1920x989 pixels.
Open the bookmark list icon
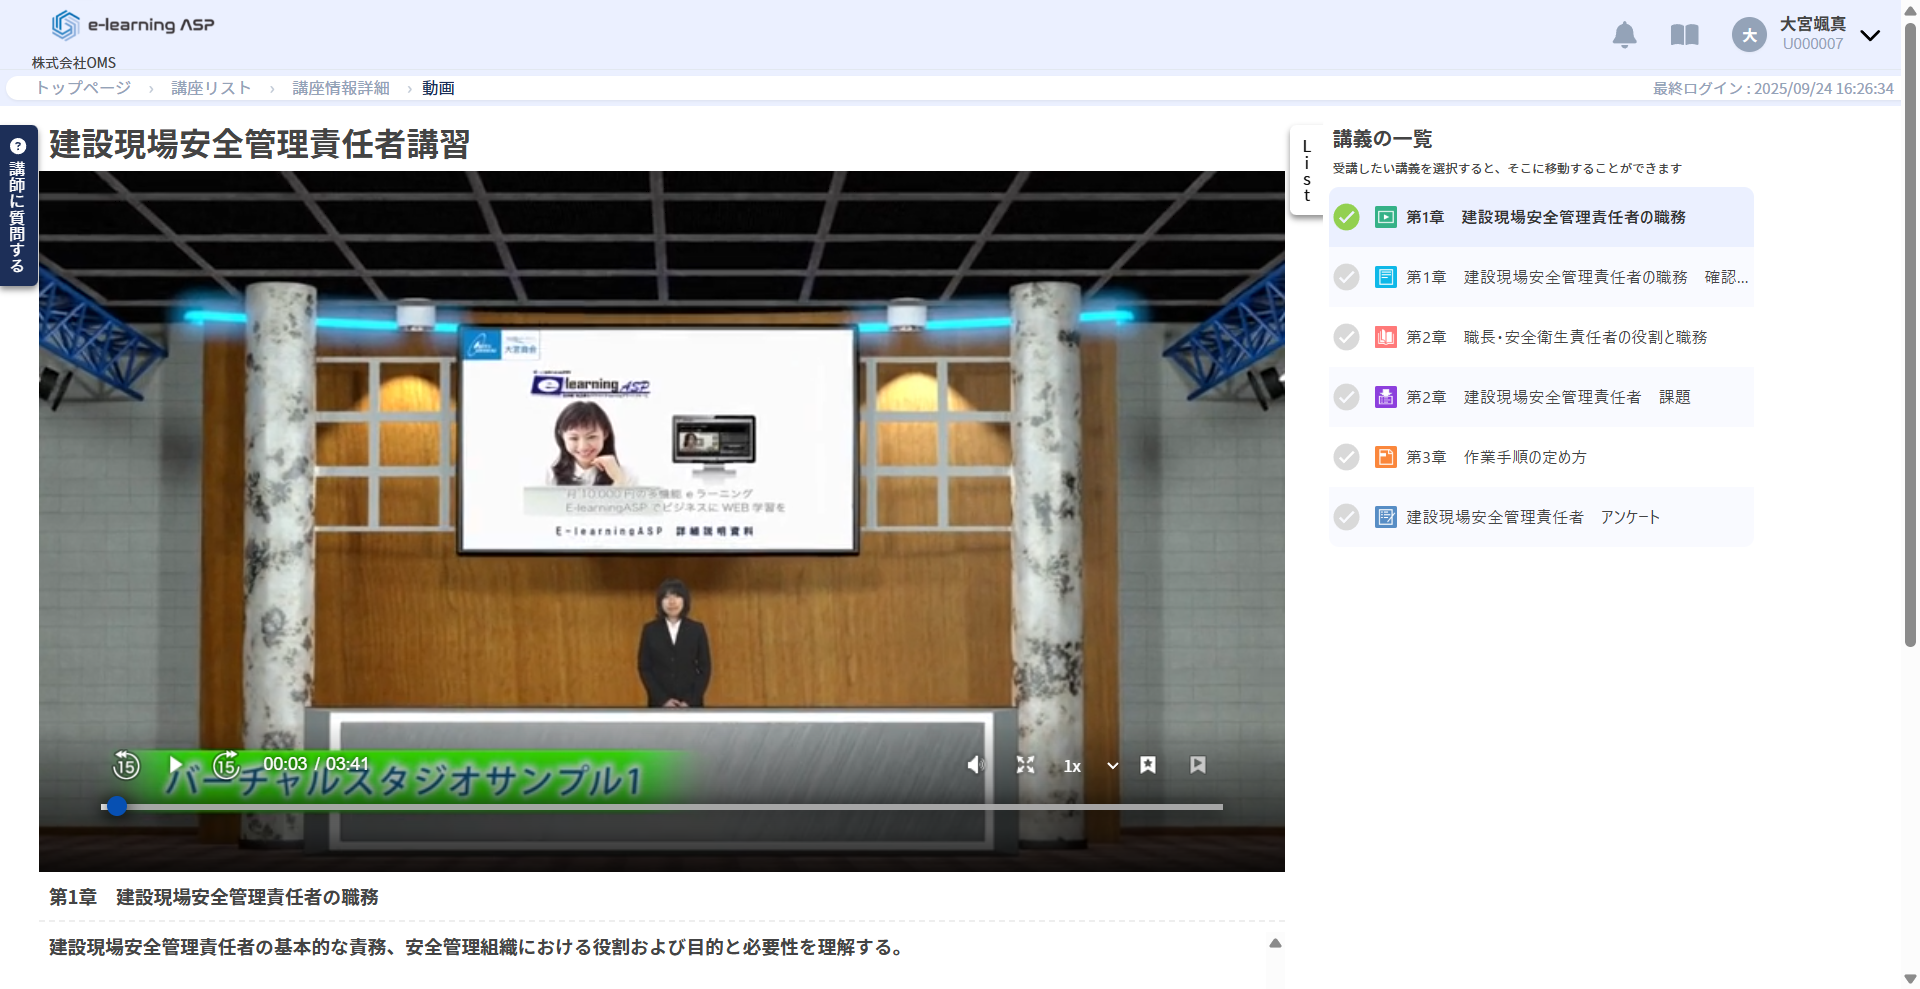1197,765
